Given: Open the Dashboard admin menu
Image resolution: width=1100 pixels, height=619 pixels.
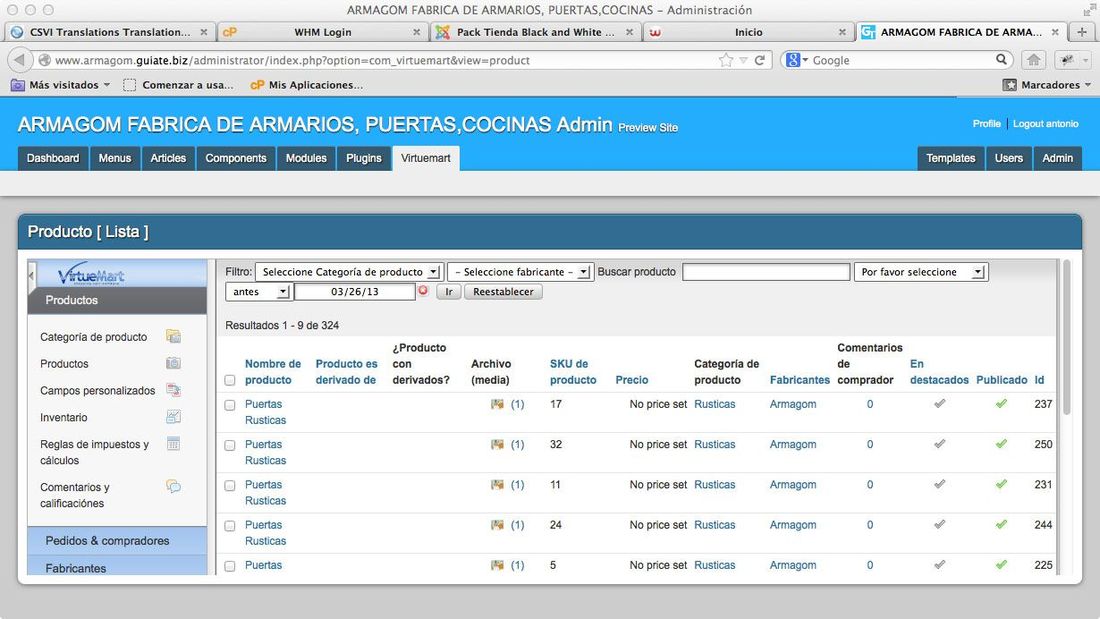Looking at the screenshot, I should (53, 158).
